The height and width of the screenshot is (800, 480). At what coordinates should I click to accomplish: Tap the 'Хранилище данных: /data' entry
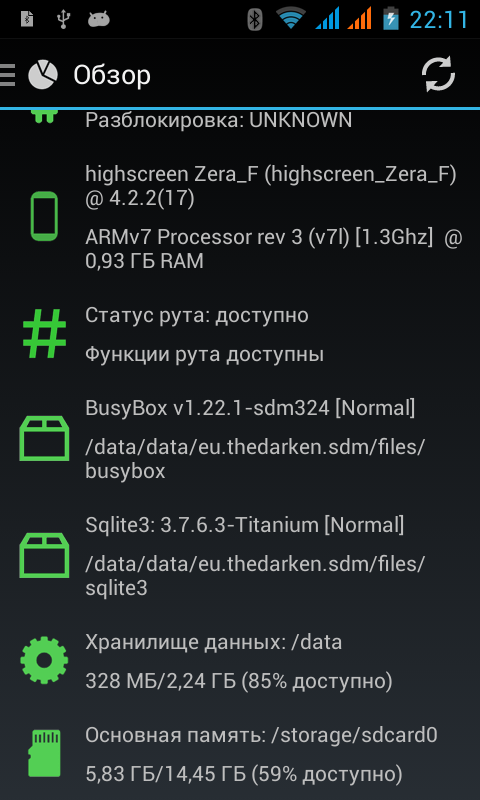tap(240, 661)
